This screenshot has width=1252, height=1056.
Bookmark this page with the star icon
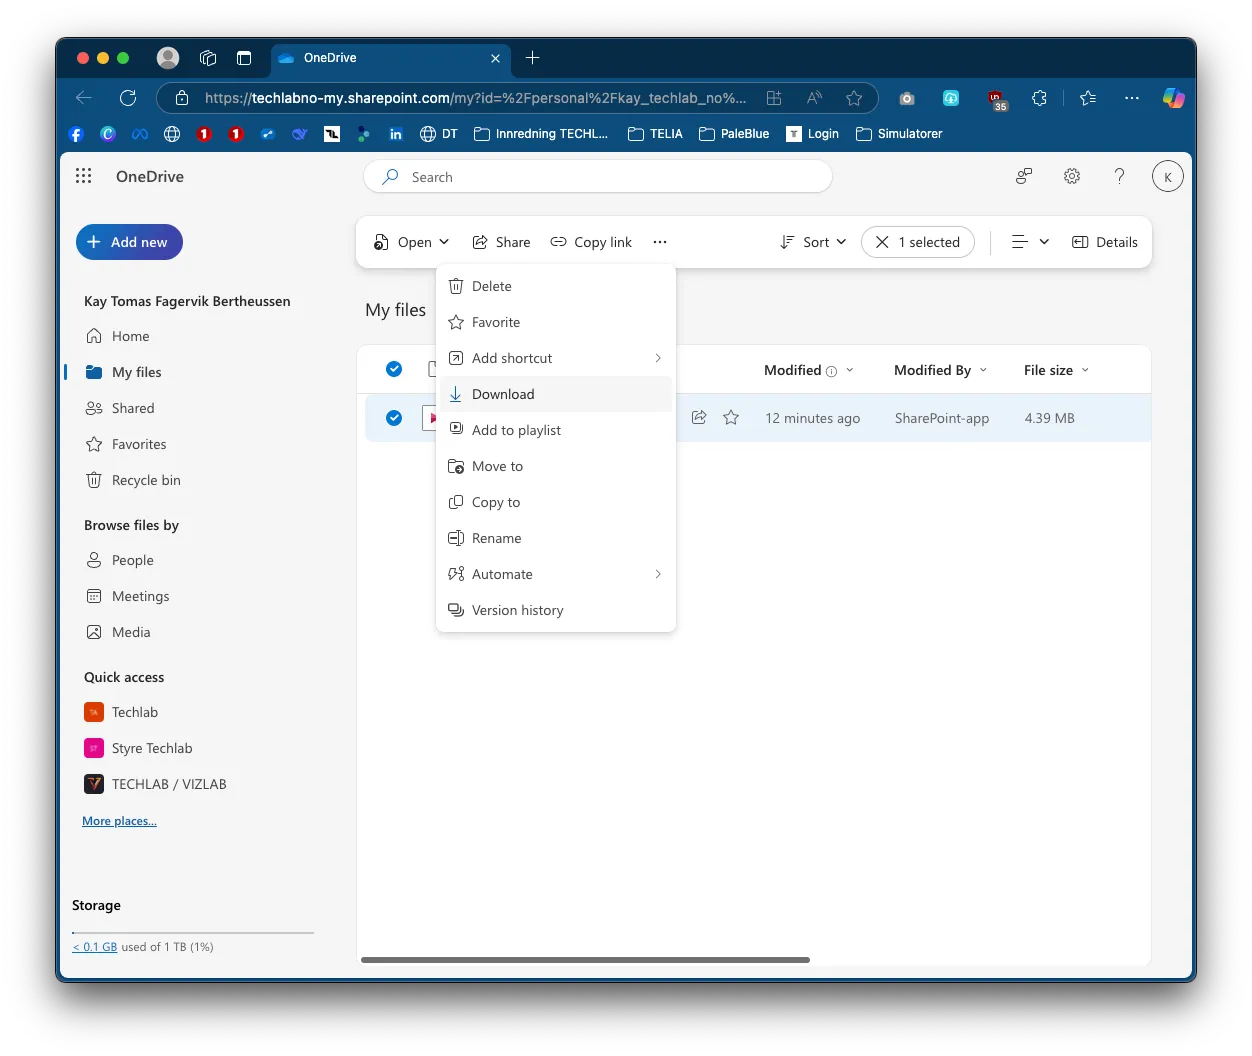click(x=853, y=98)
